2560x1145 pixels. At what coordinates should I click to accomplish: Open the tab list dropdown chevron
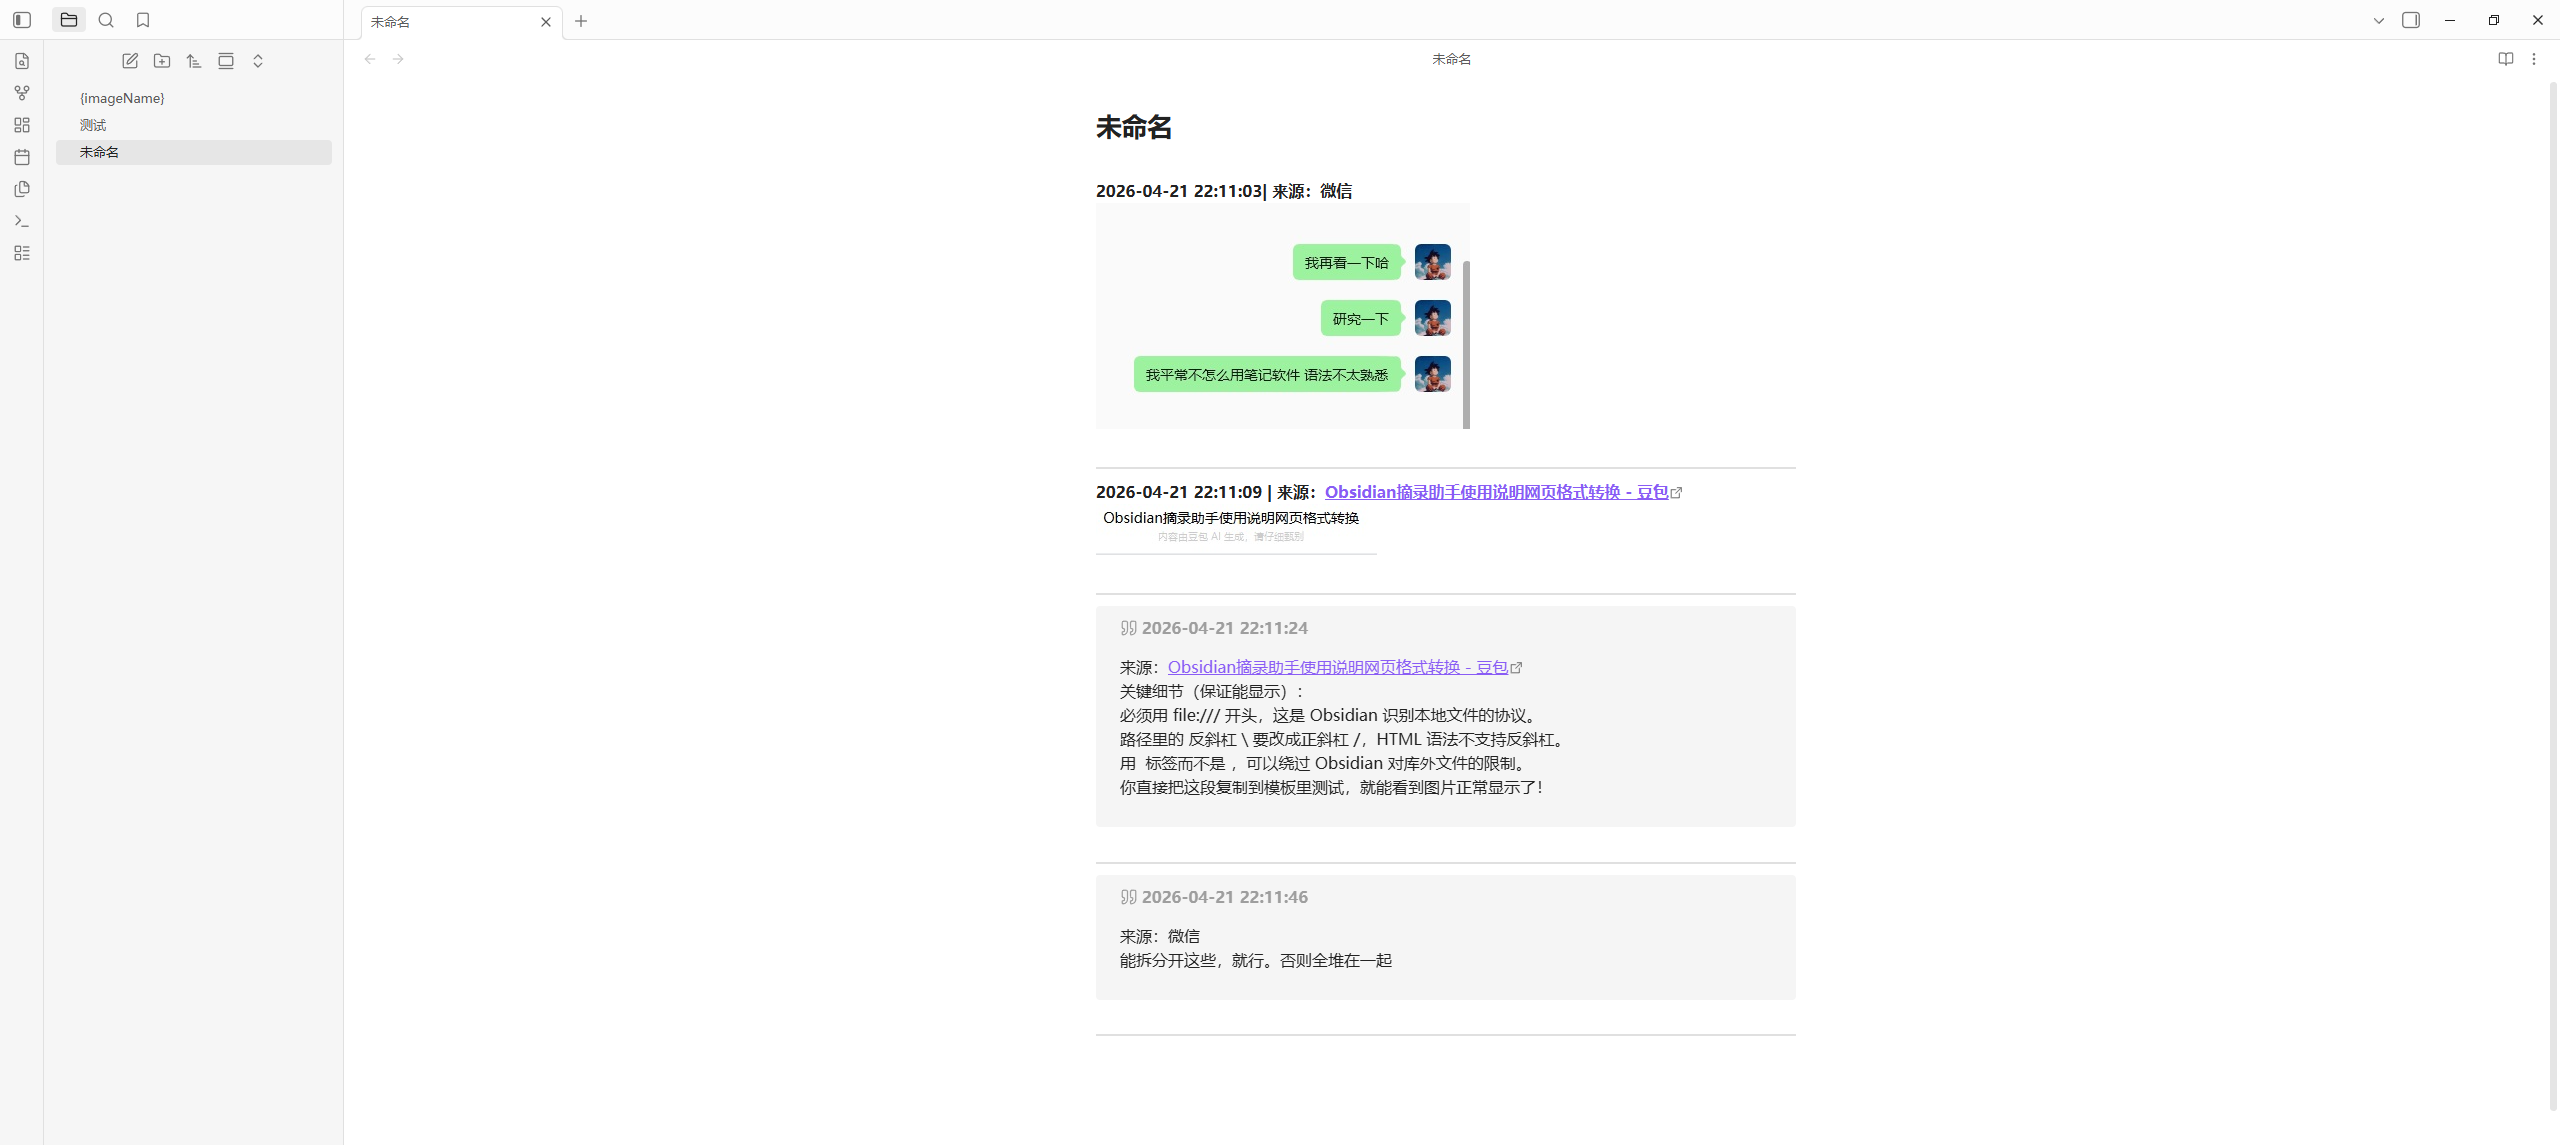[2379, 20]
